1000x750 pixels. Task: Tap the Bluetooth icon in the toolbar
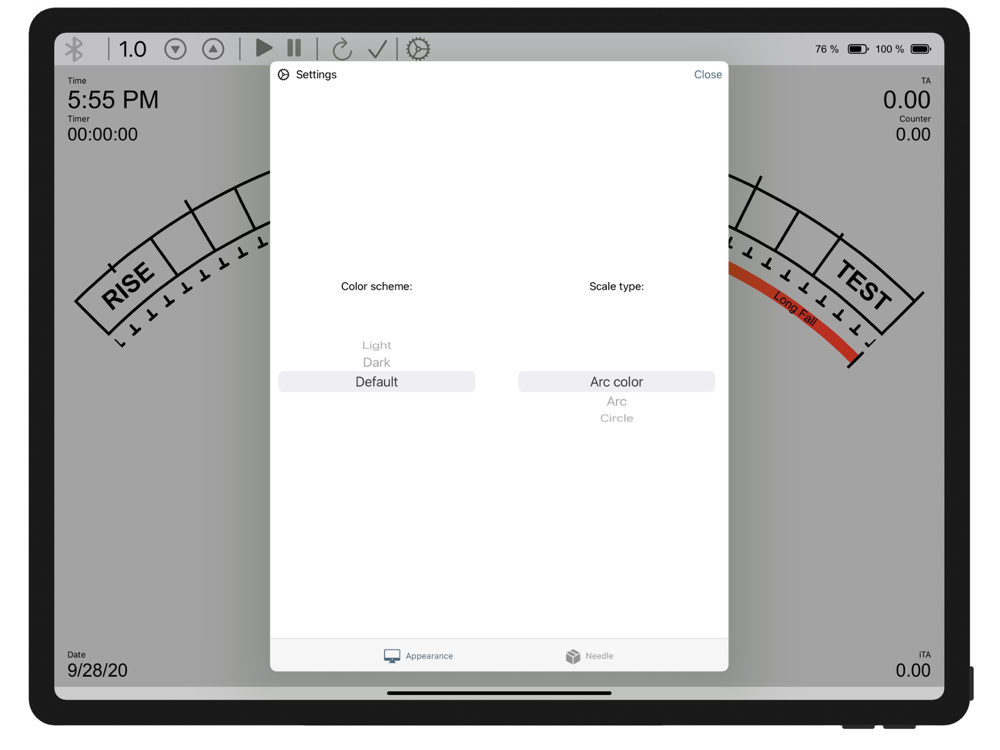(x=75, y=49)
